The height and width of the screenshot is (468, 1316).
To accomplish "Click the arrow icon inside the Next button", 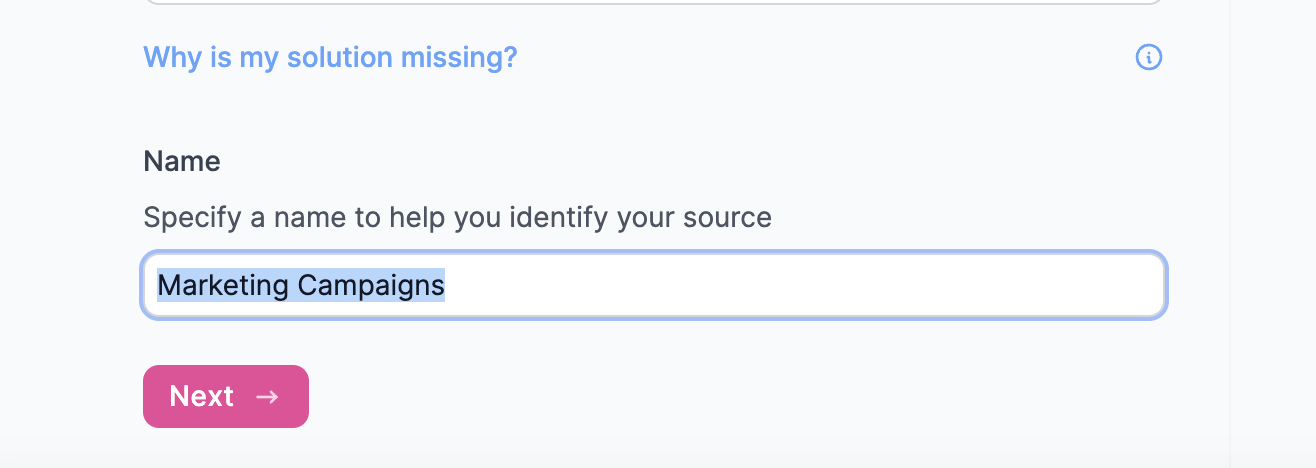I will (267, 397).
